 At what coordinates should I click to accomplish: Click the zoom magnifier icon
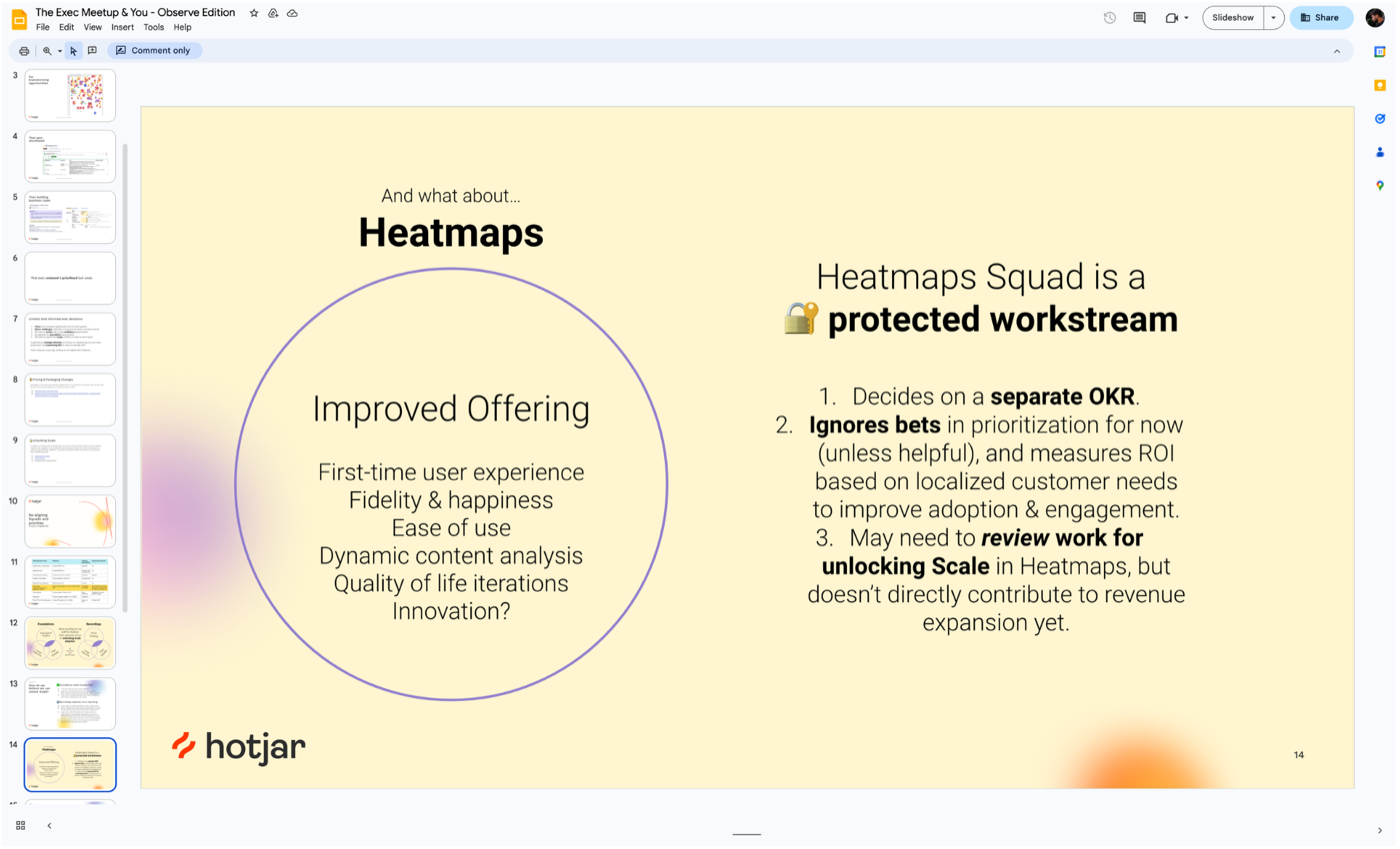coord(46,50)
